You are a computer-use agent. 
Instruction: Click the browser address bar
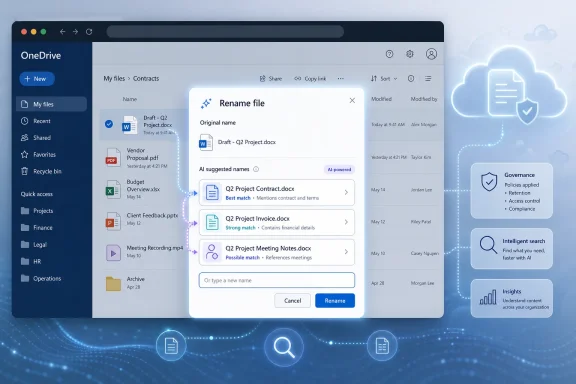click(225, 32)
